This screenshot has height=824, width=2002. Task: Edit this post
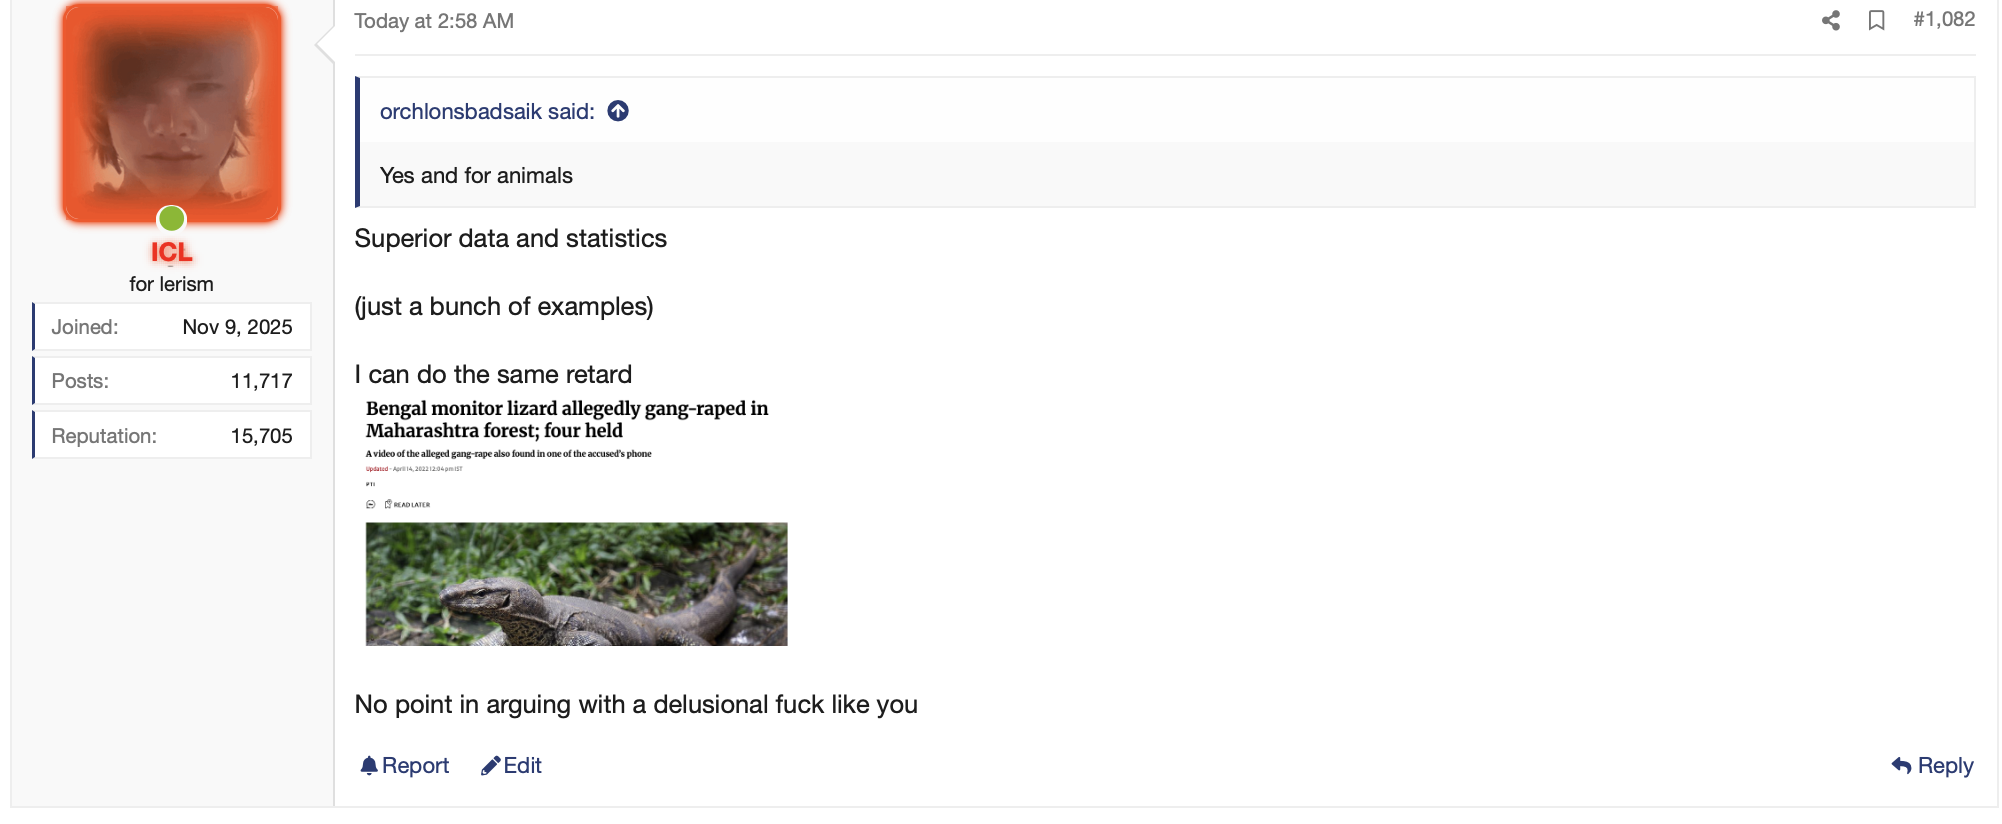pos(511,765)
